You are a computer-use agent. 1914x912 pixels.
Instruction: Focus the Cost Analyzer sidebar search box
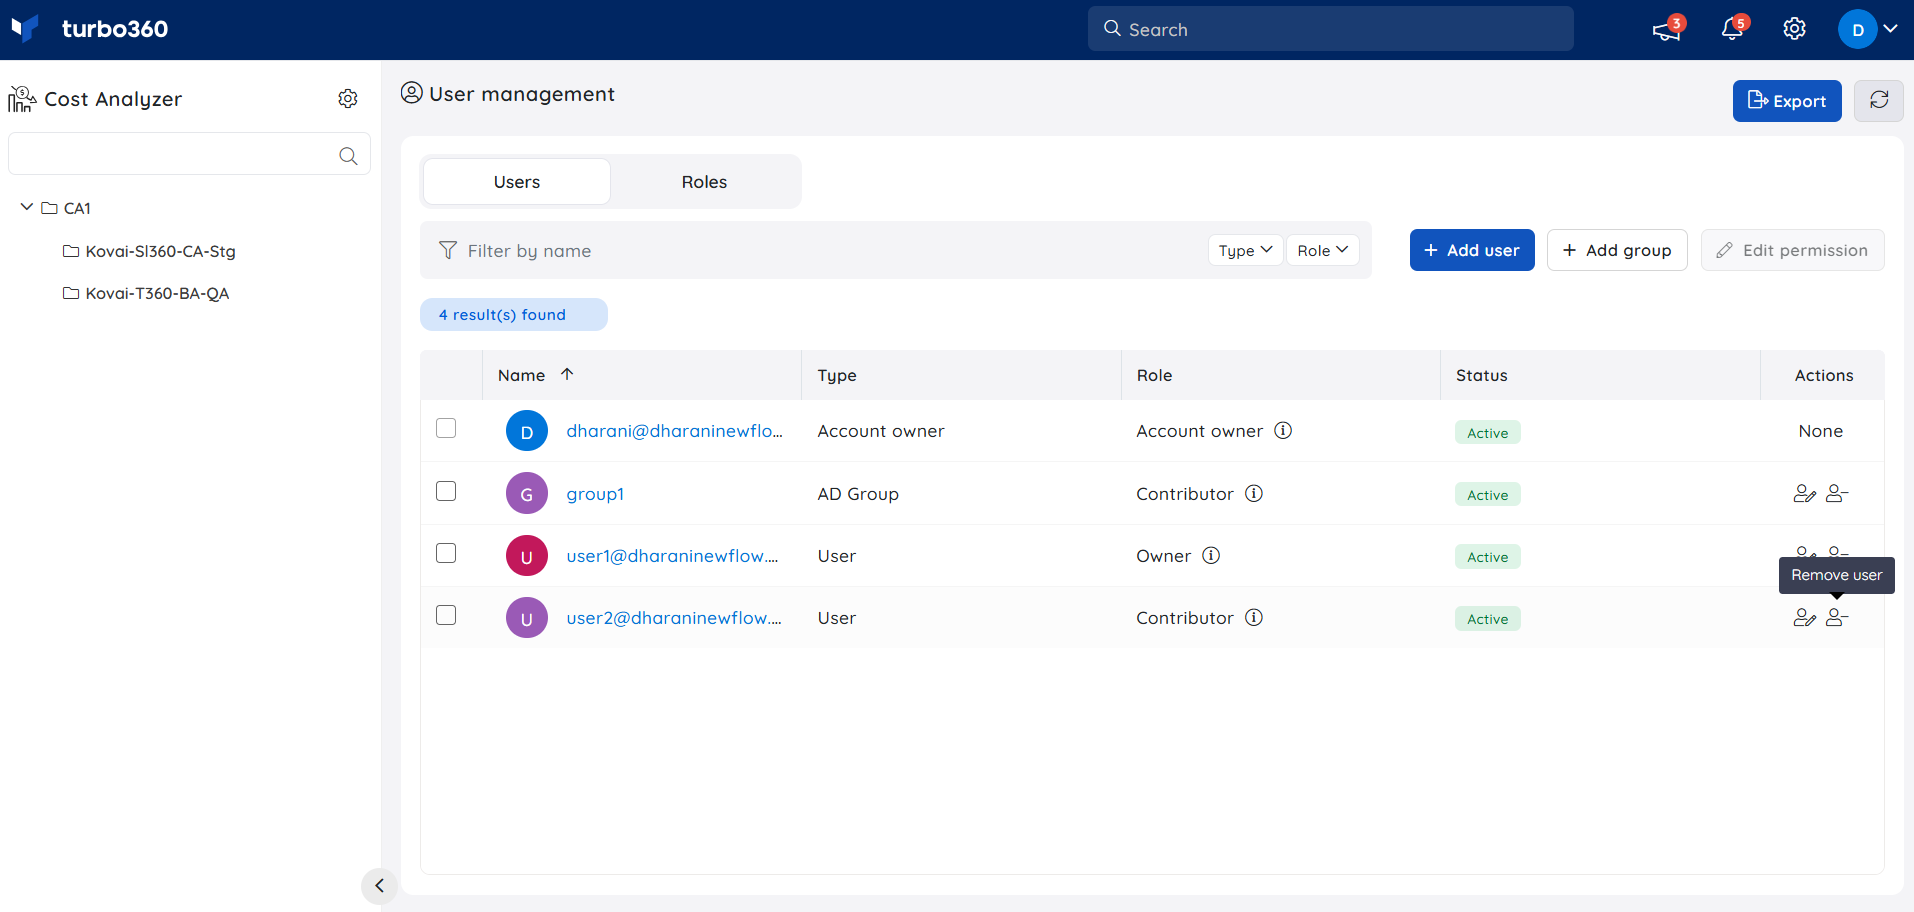click(x=189, y=154)
